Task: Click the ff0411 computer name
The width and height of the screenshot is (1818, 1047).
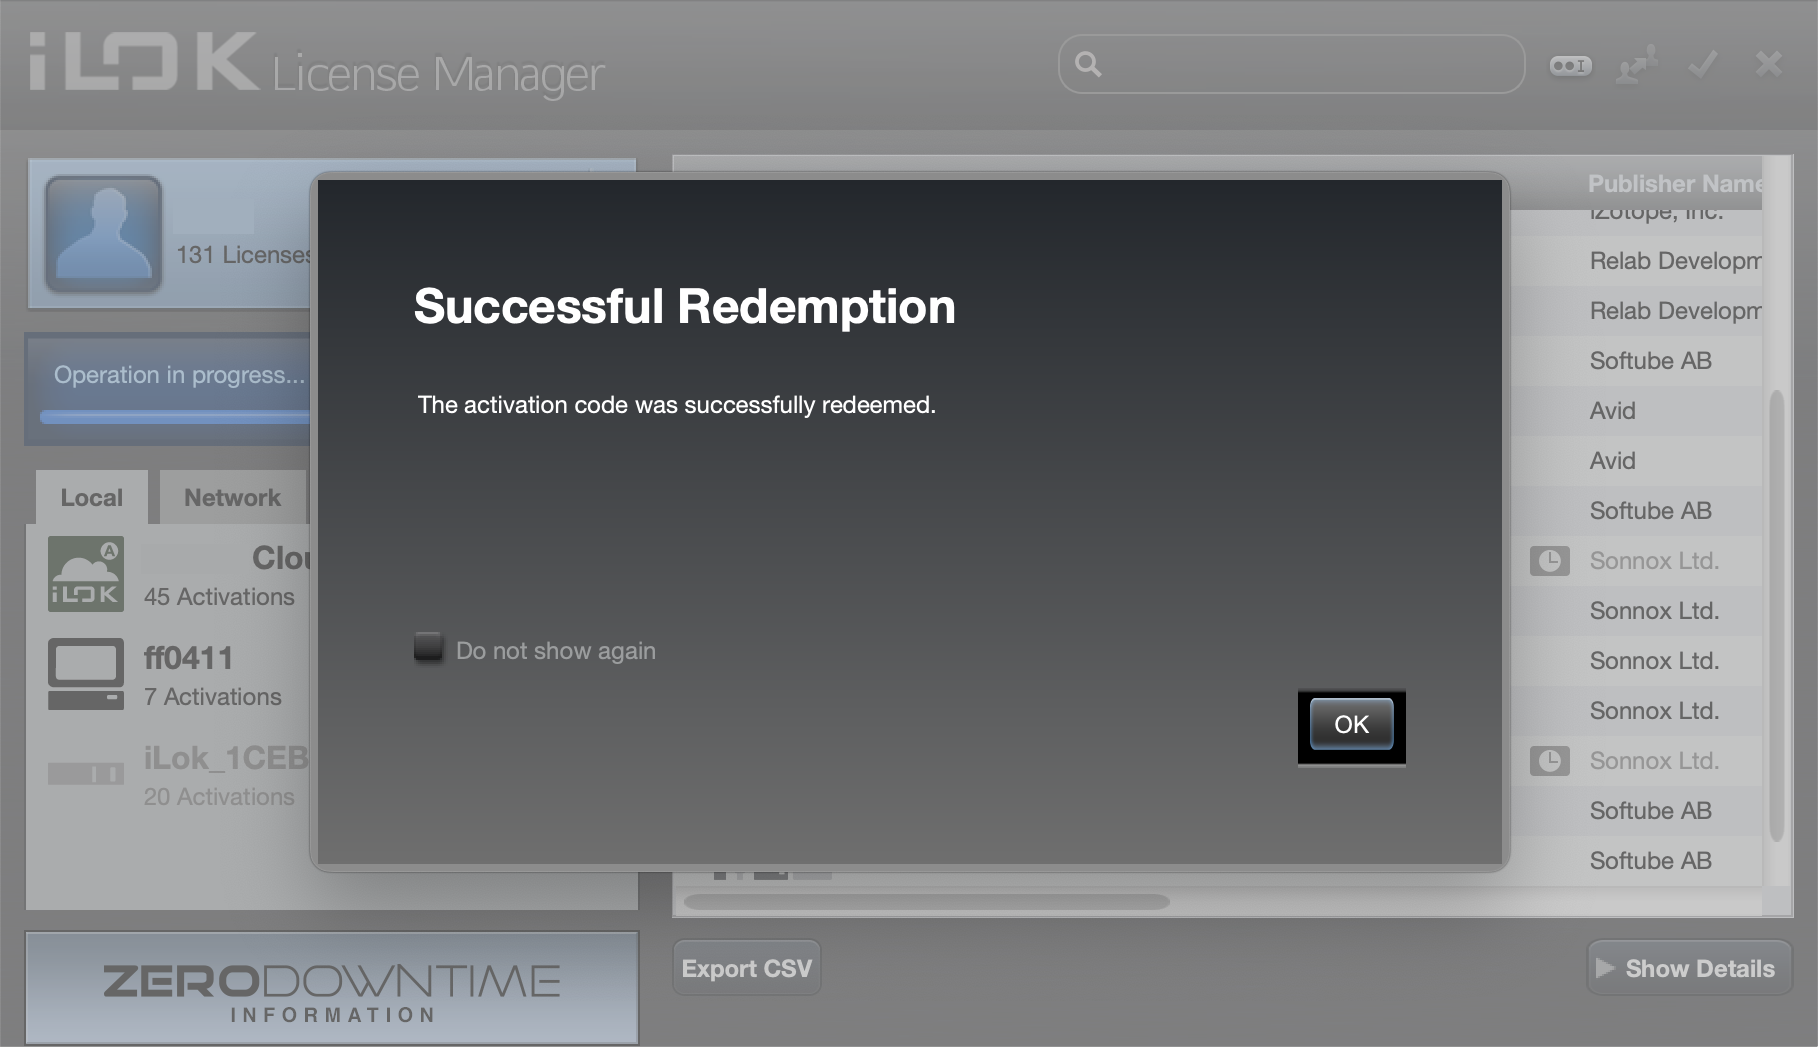Action: tap(188, 658)
